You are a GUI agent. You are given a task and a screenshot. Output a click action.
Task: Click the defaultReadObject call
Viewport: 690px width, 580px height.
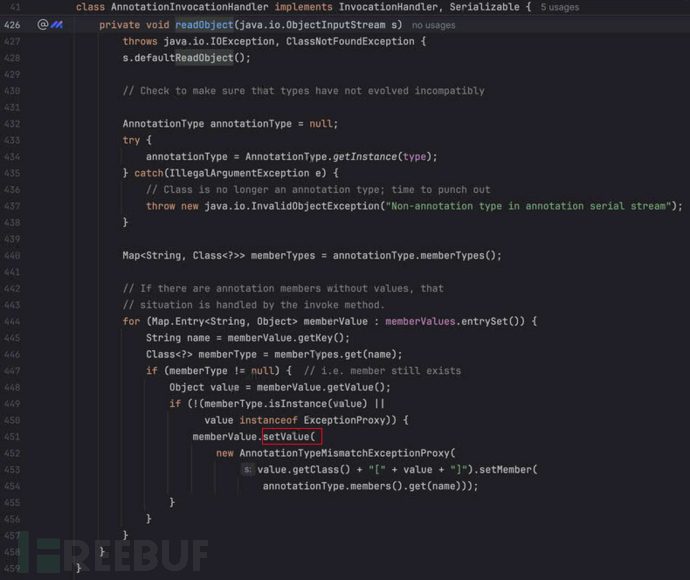click(x=184, y=58)
